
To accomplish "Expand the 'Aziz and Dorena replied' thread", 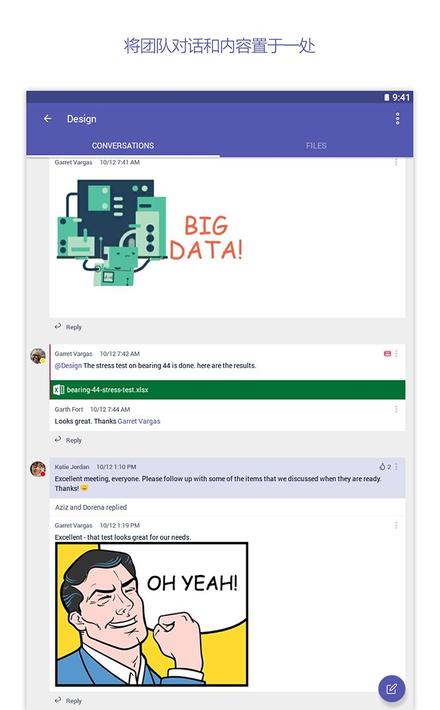I will point(91,507).
